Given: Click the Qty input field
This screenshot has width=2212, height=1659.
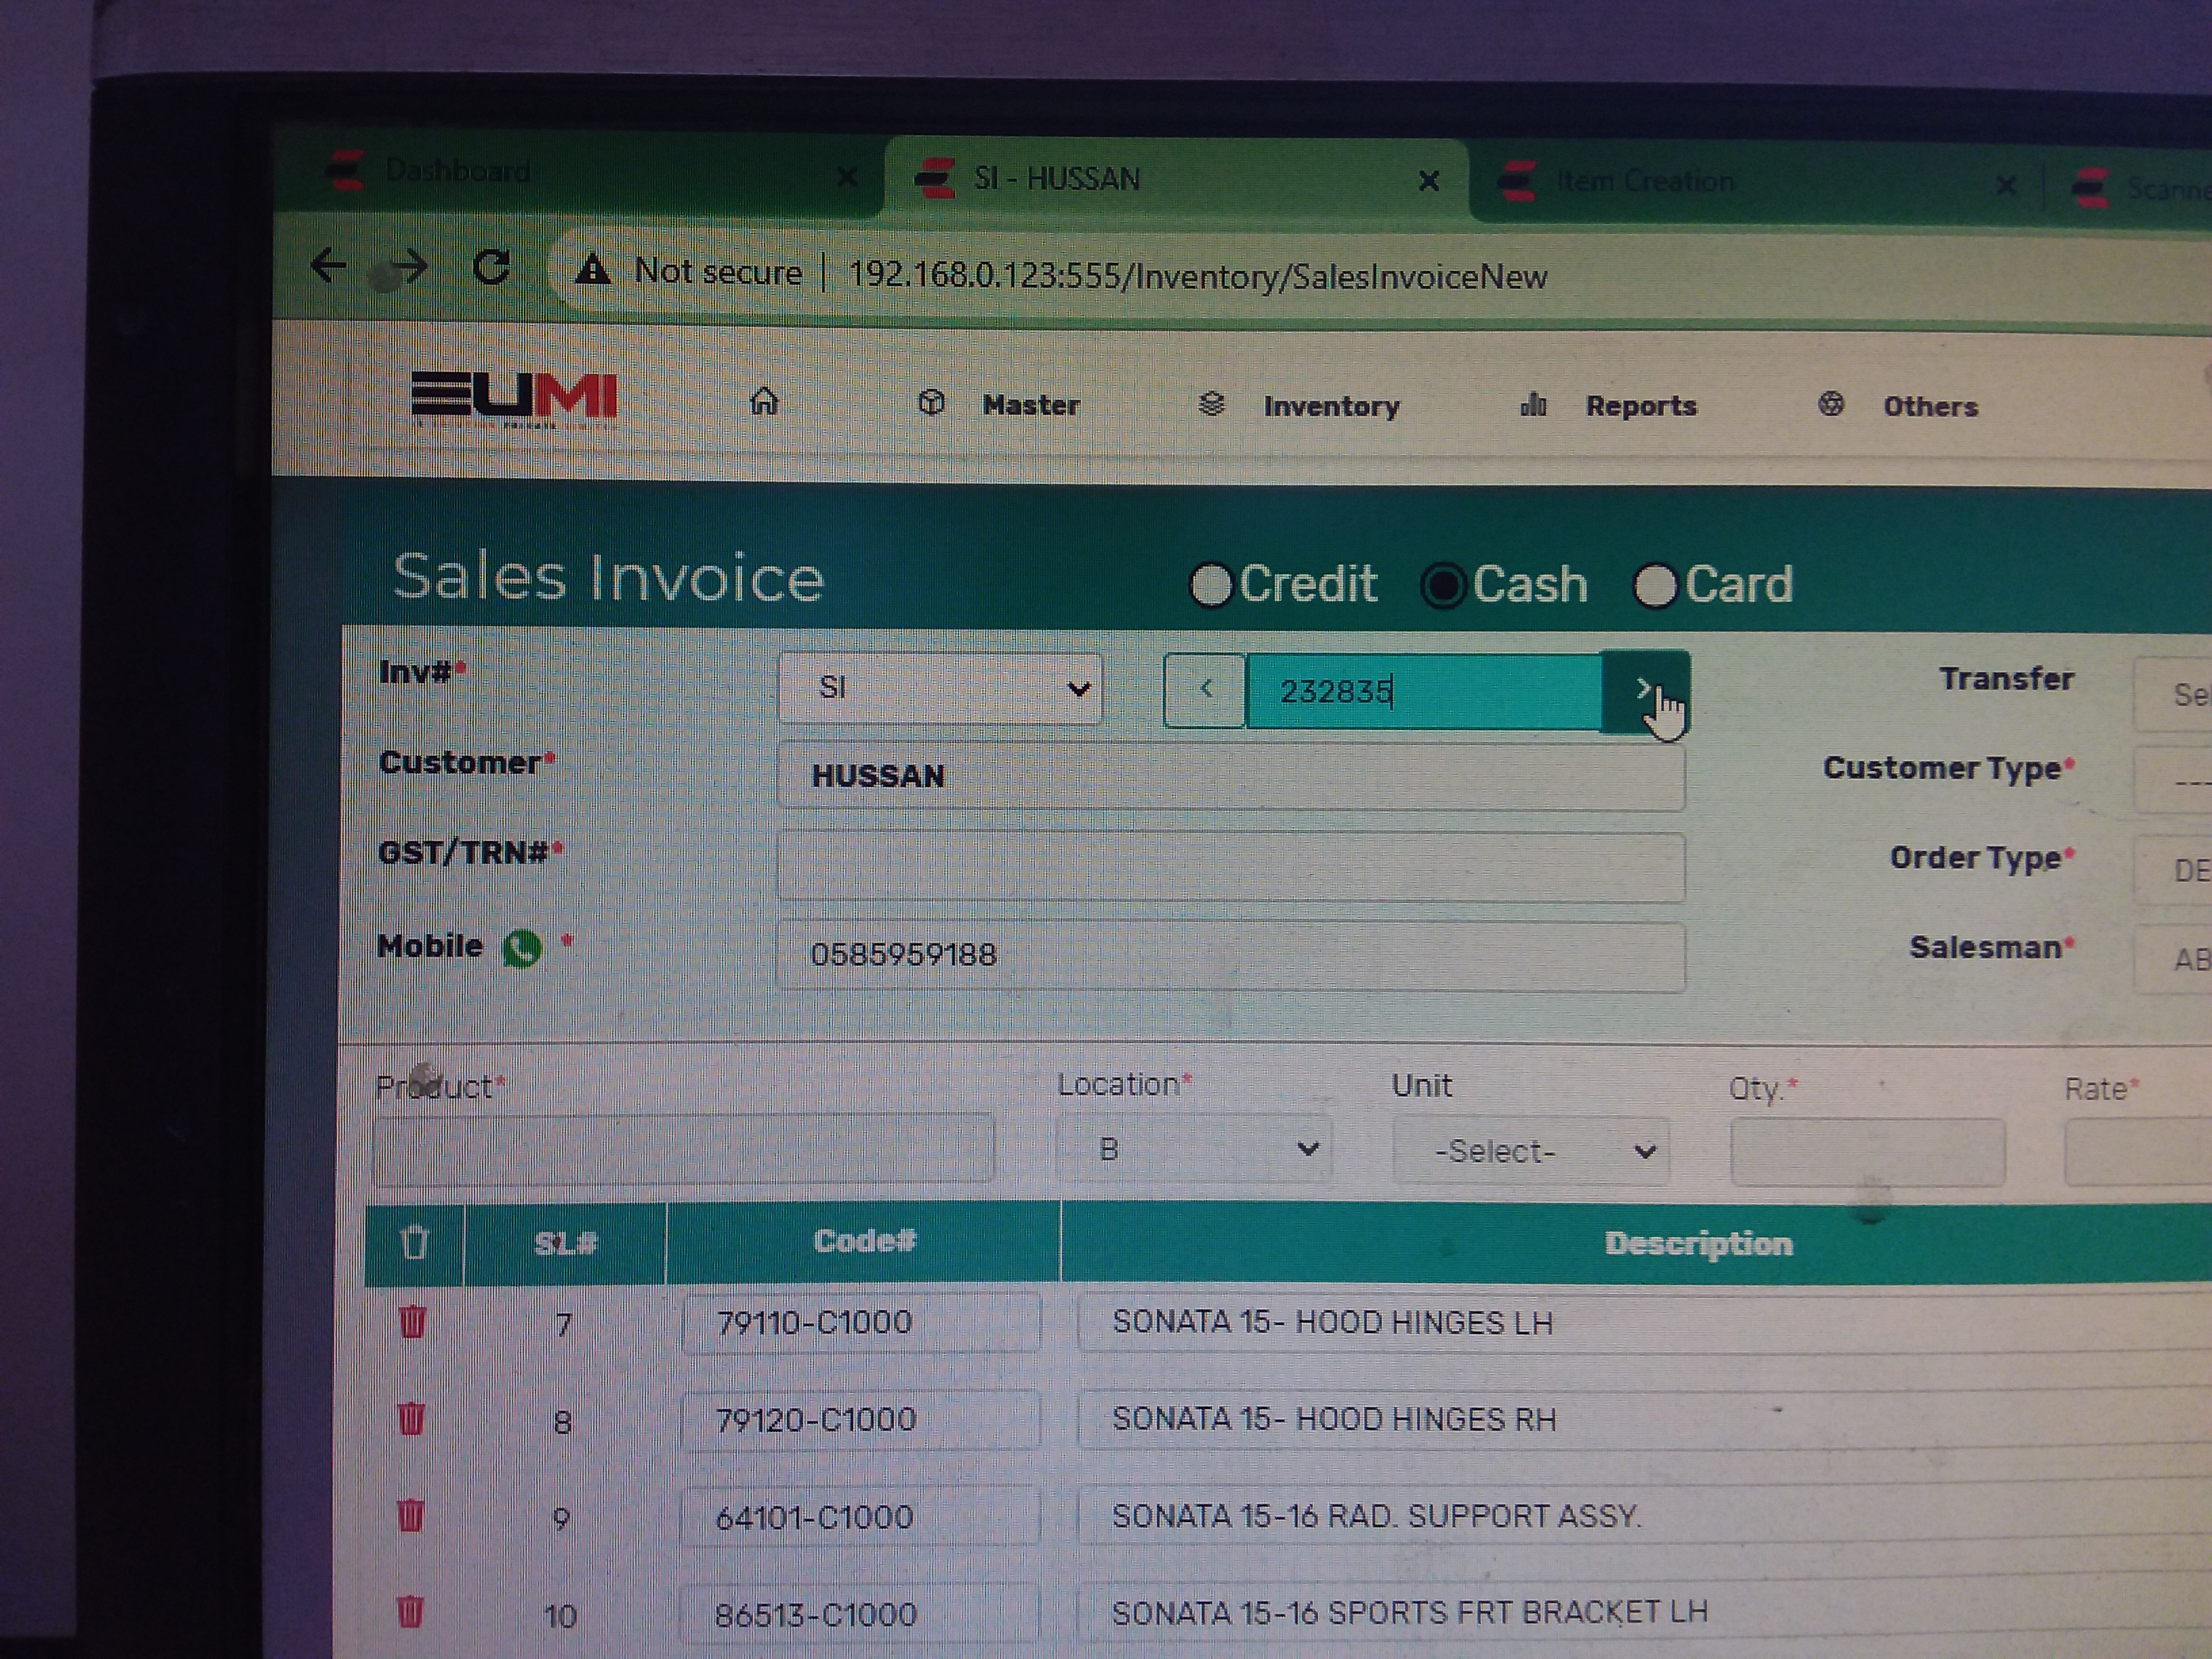Looking at the screenshot, I should click(1867, 1153).
